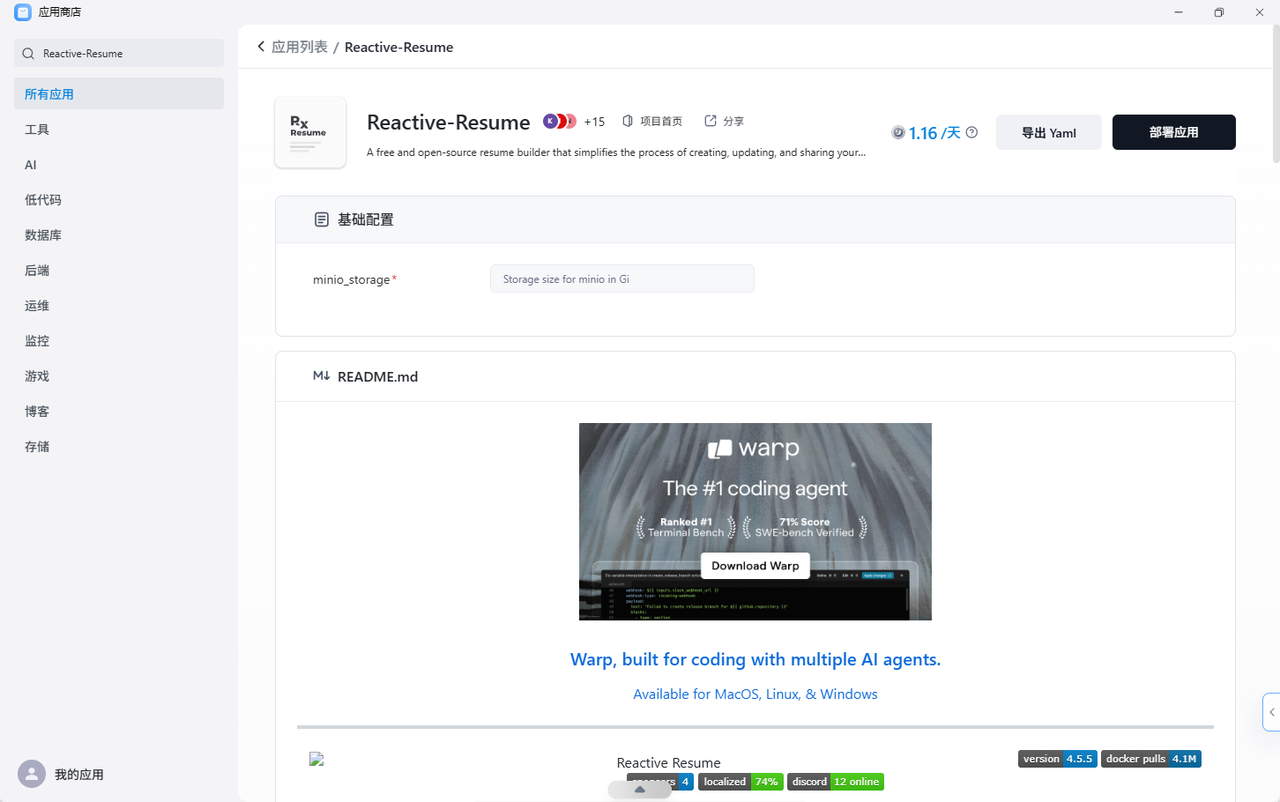1280x802 pixels.
Task: Open 我的应用 at sidebar bottom
Action: click(x=79, y=774)
